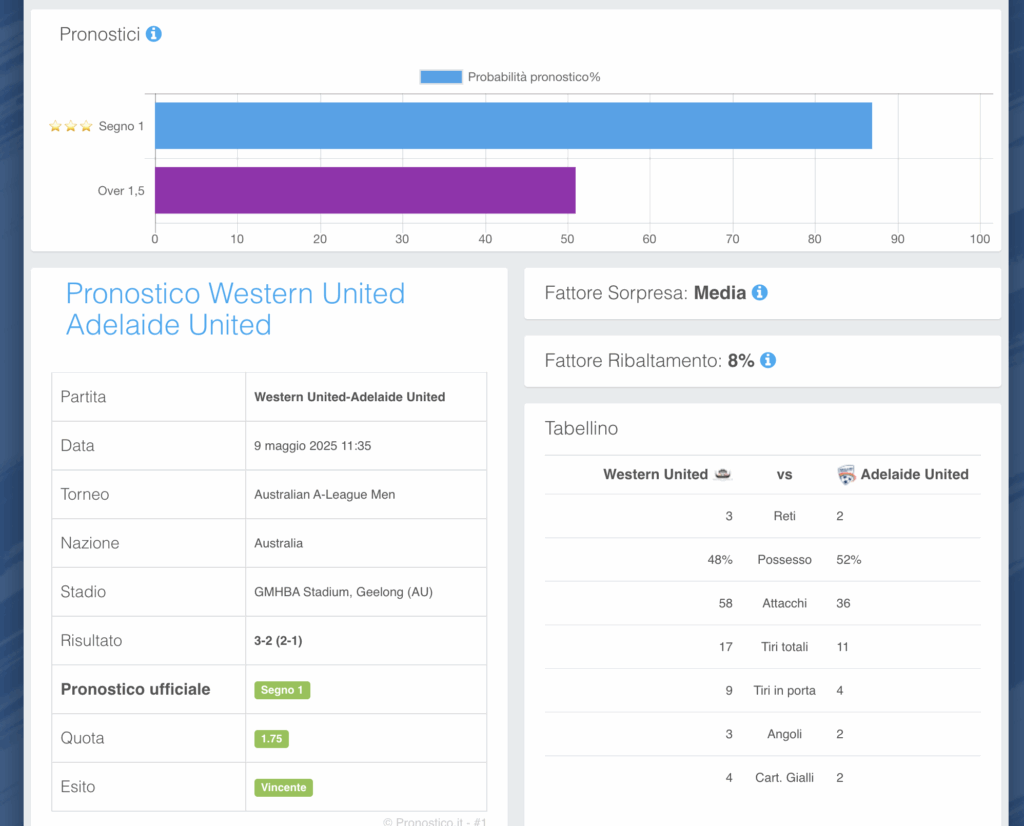
Task: Click Western United name in Tabellino header
Action: [x=655, y=474]
